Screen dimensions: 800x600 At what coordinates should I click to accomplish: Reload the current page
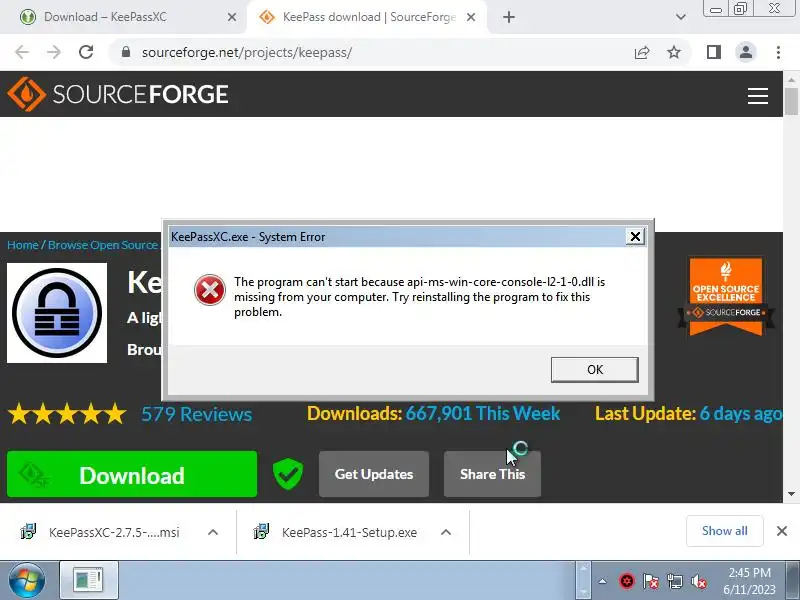click(86, 52)
